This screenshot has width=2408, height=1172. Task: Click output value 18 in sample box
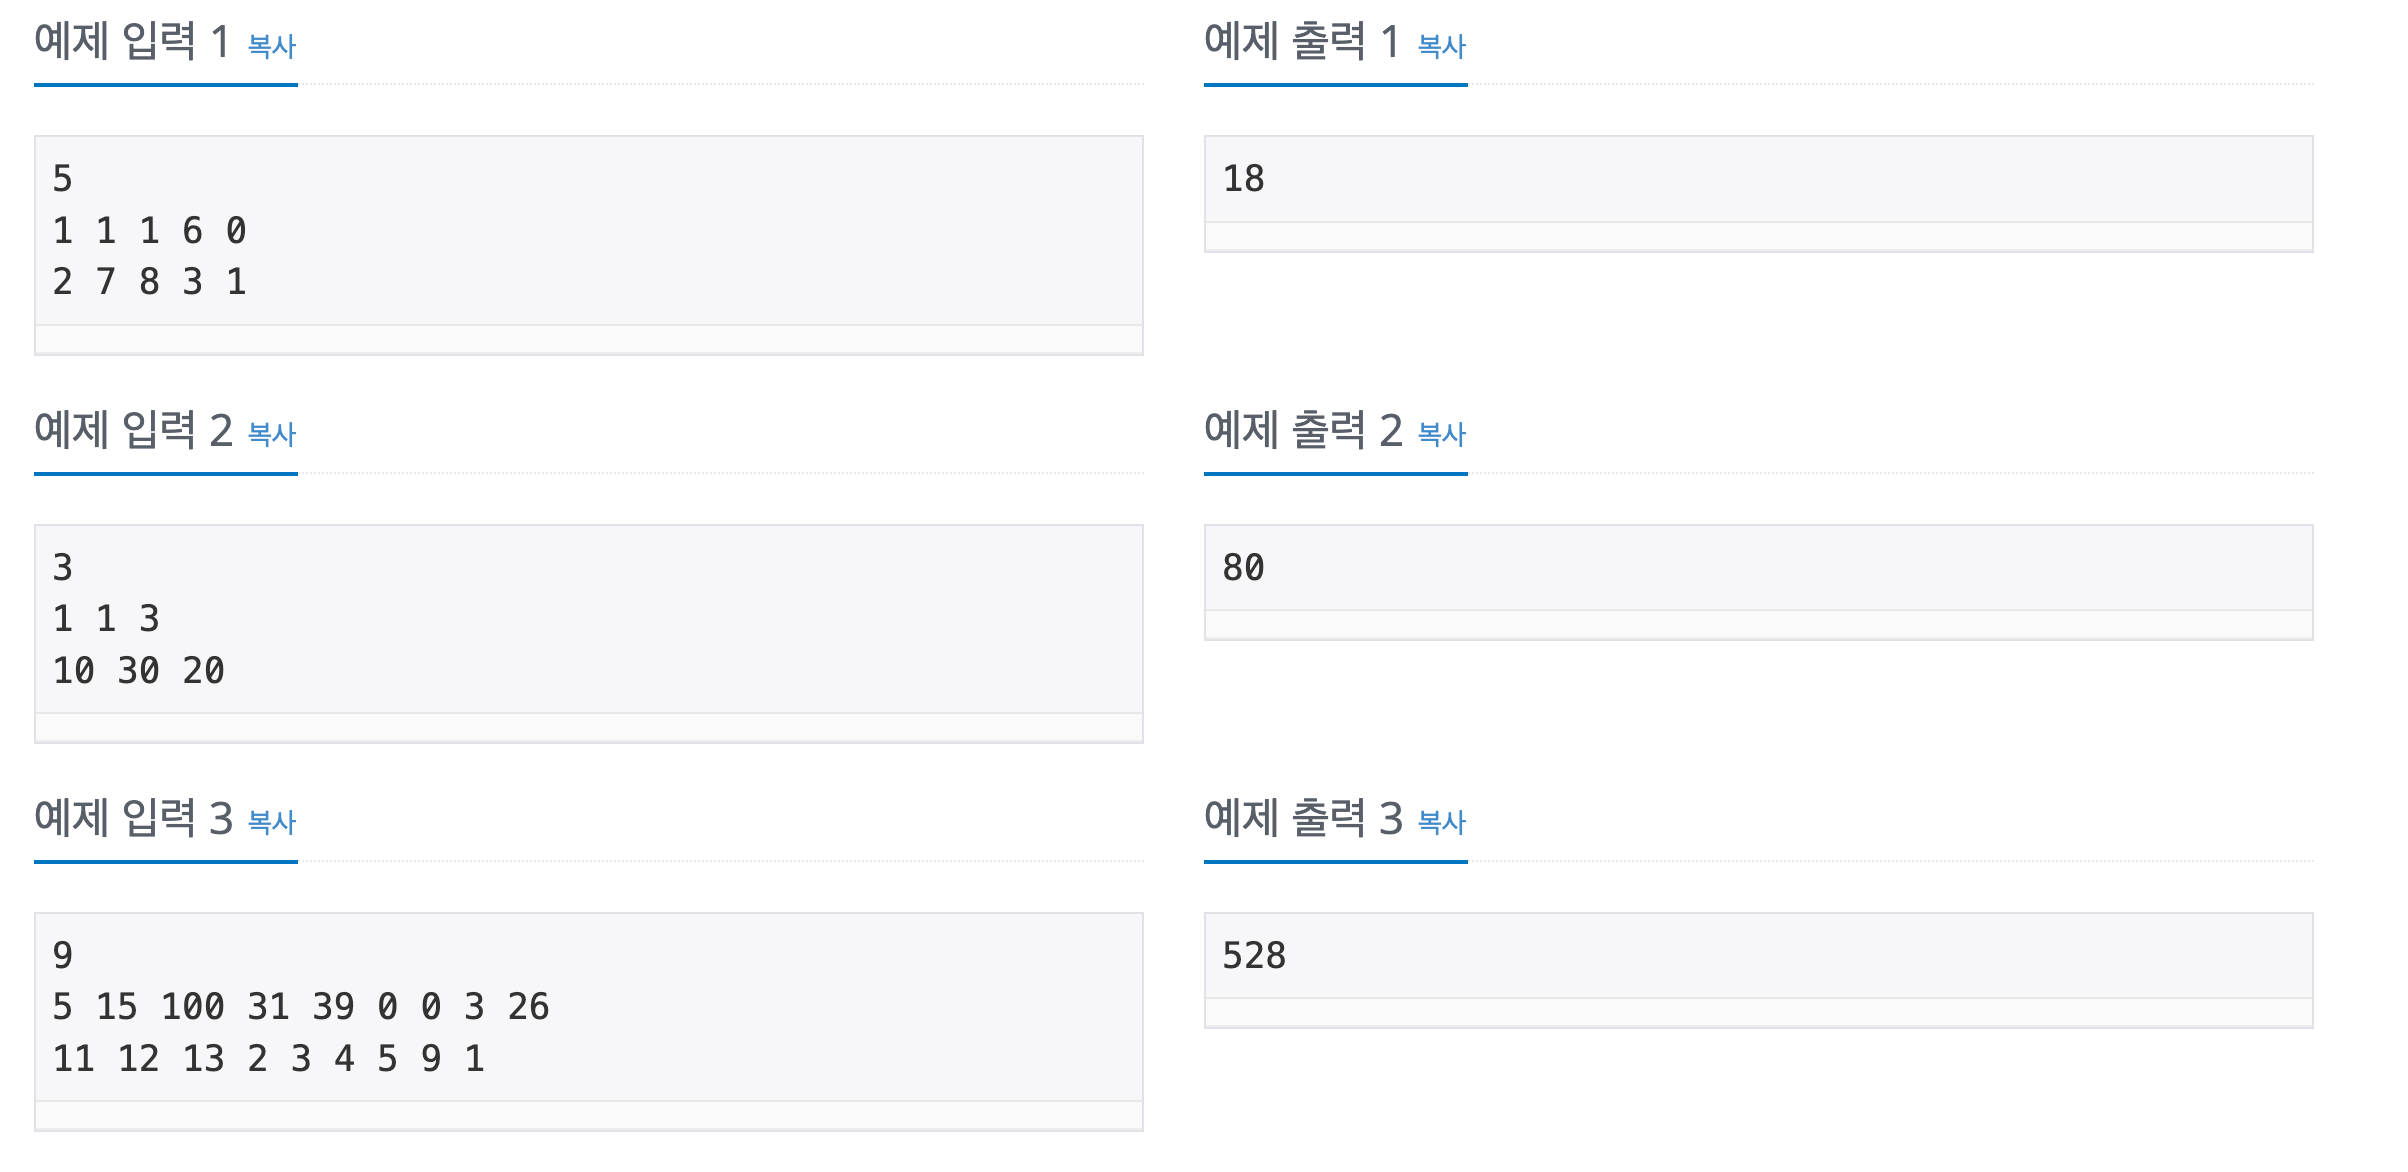tap(1244, 179)
